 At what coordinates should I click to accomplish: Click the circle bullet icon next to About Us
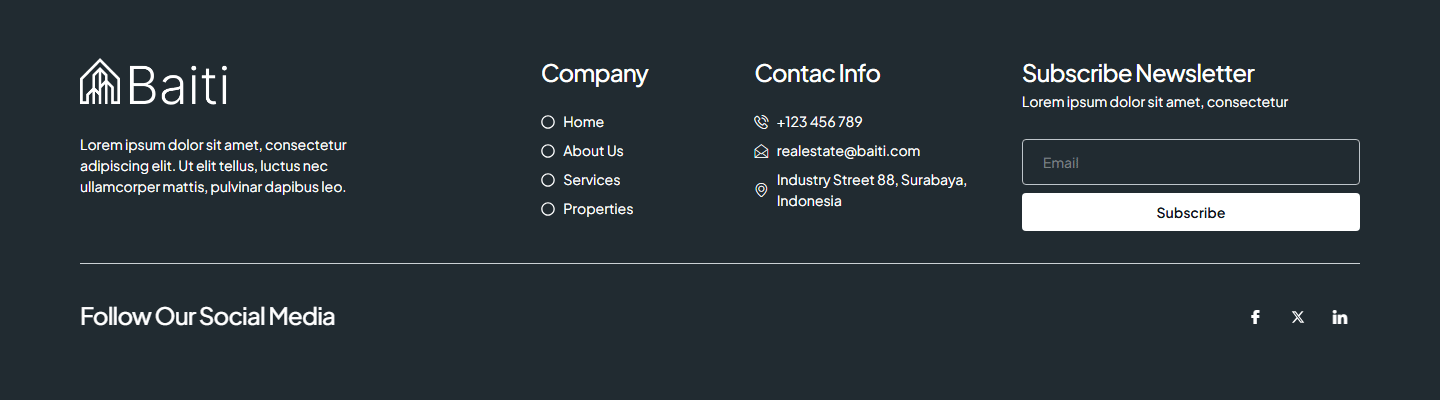point(548,151)
